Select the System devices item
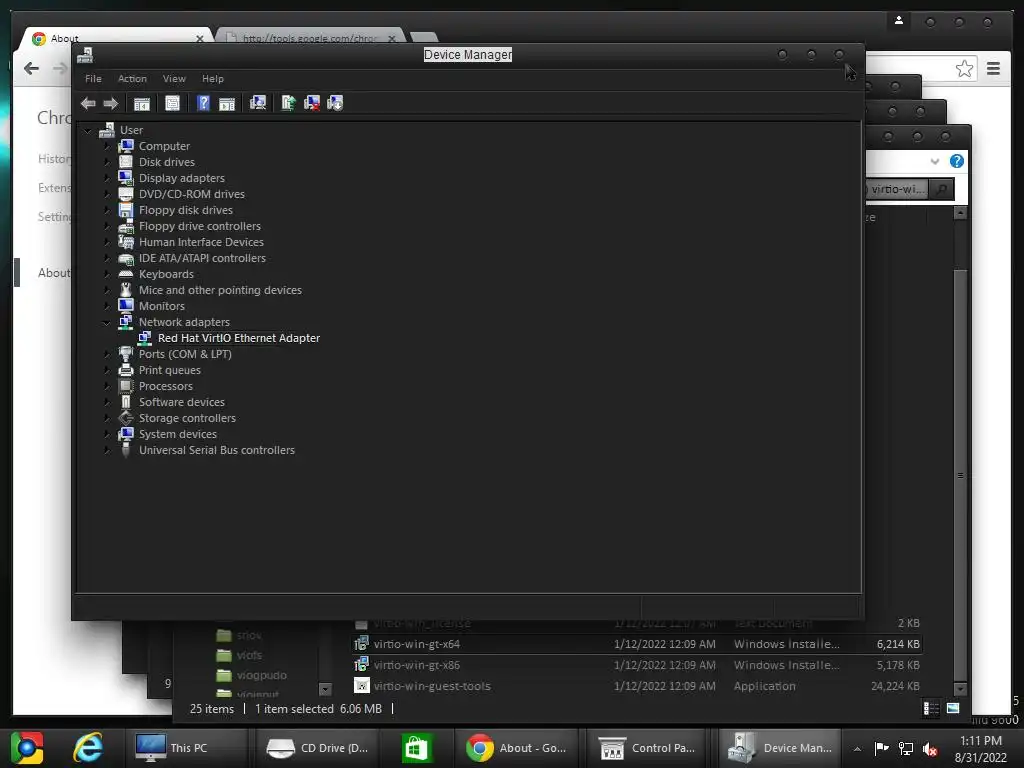Viewport: 1024px width, 768px height. click(x=178, y=434)
